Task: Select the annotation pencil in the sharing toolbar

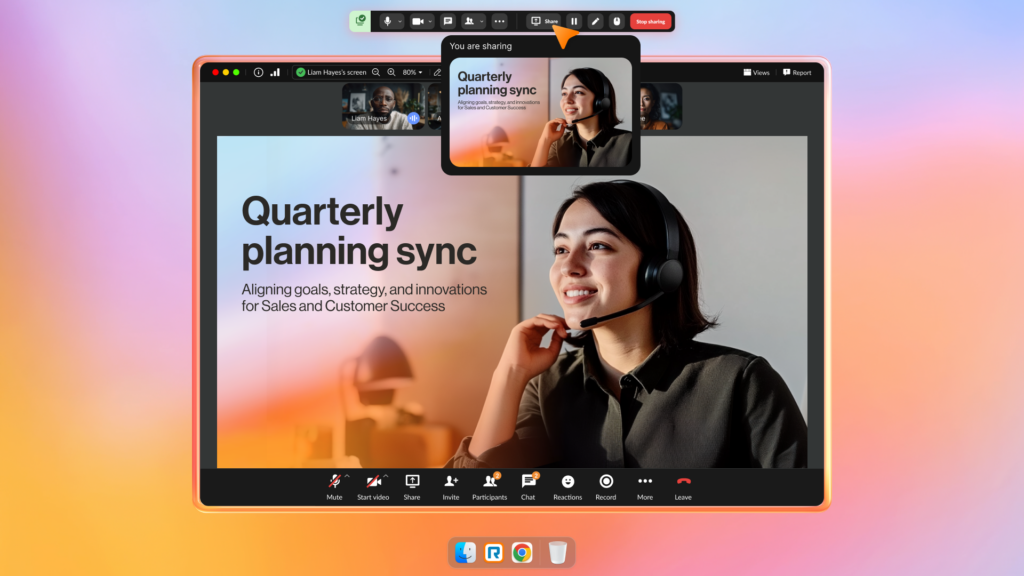Action: pos(594,20)
